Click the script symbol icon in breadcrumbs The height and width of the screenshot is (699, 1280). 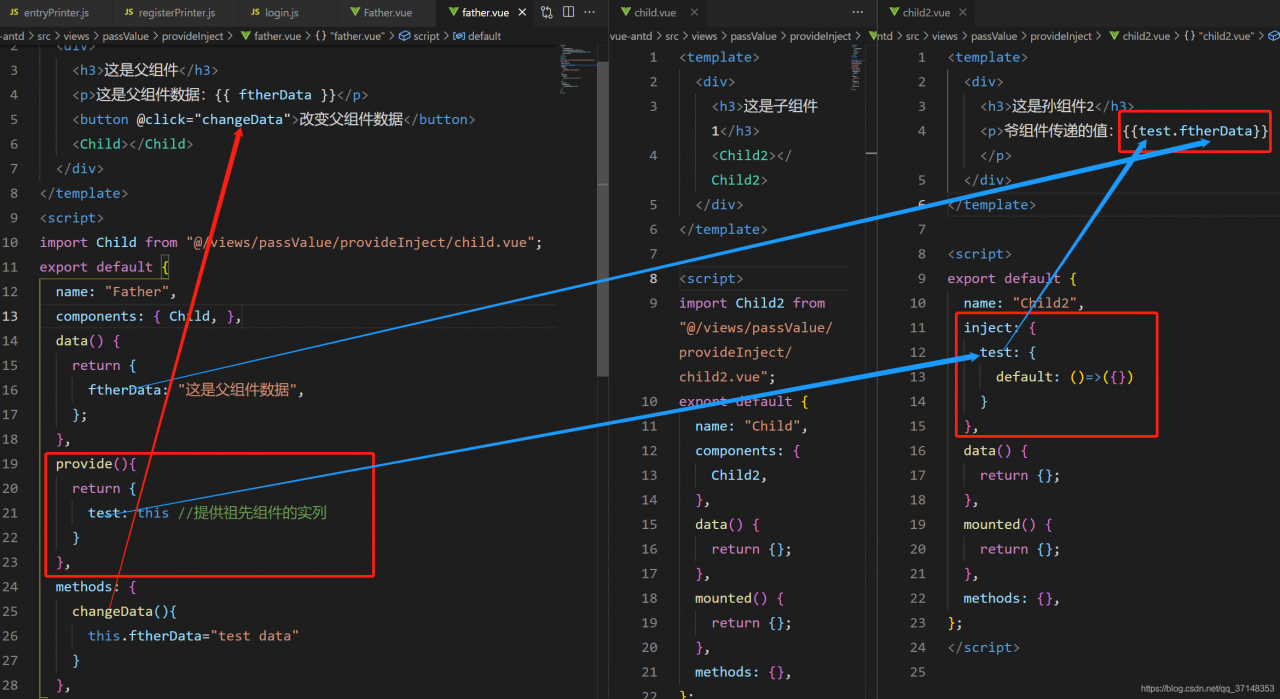coord(405,36)
